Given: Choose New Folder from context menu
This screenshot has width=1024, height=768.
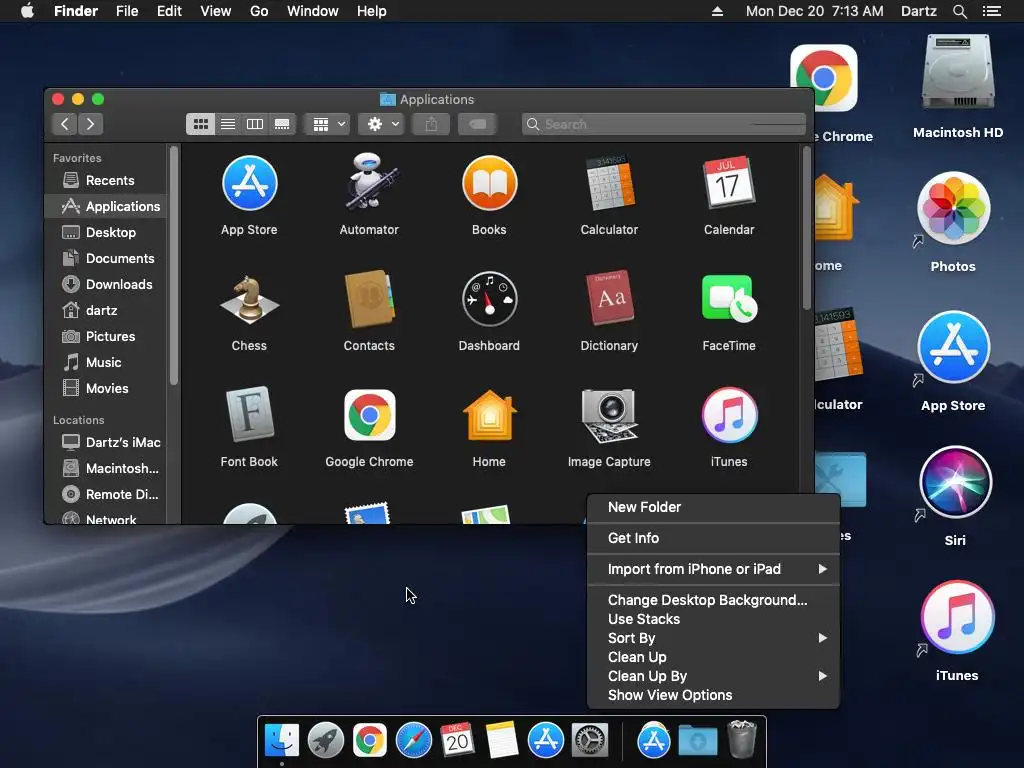Looking at the screenshot, I should [713, 507].
